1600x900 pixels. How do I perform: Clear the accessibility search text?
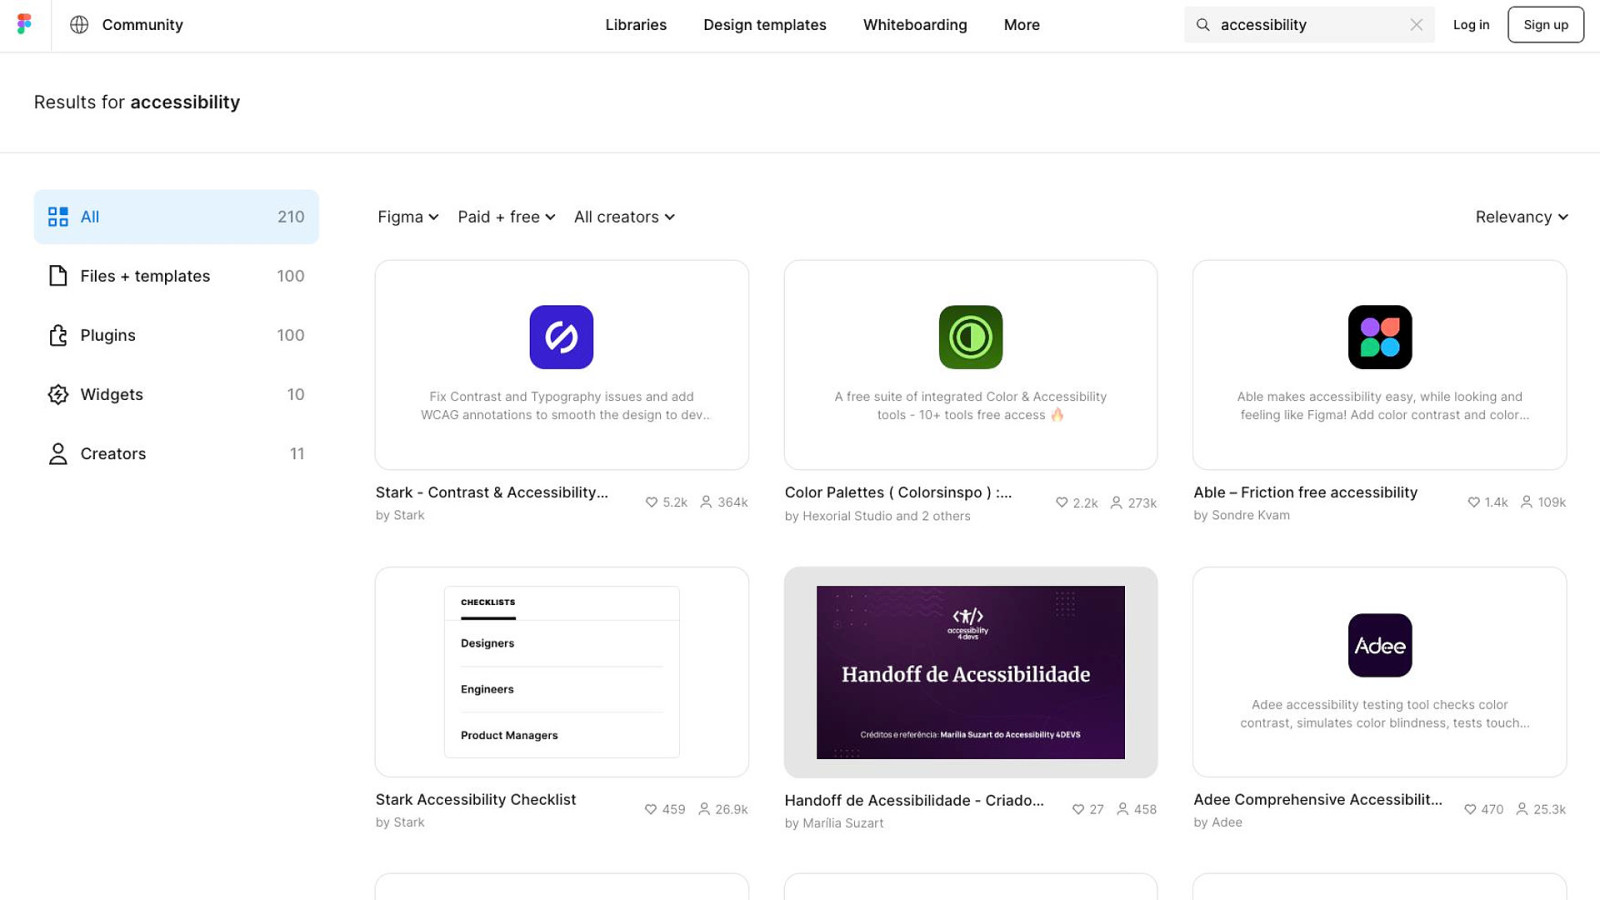1416,25
